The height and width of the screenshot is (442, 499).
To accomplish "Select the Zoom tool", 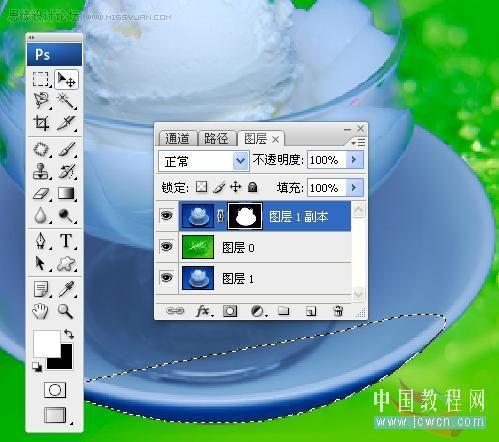I will pyautogui.click(x=66, y=311).
